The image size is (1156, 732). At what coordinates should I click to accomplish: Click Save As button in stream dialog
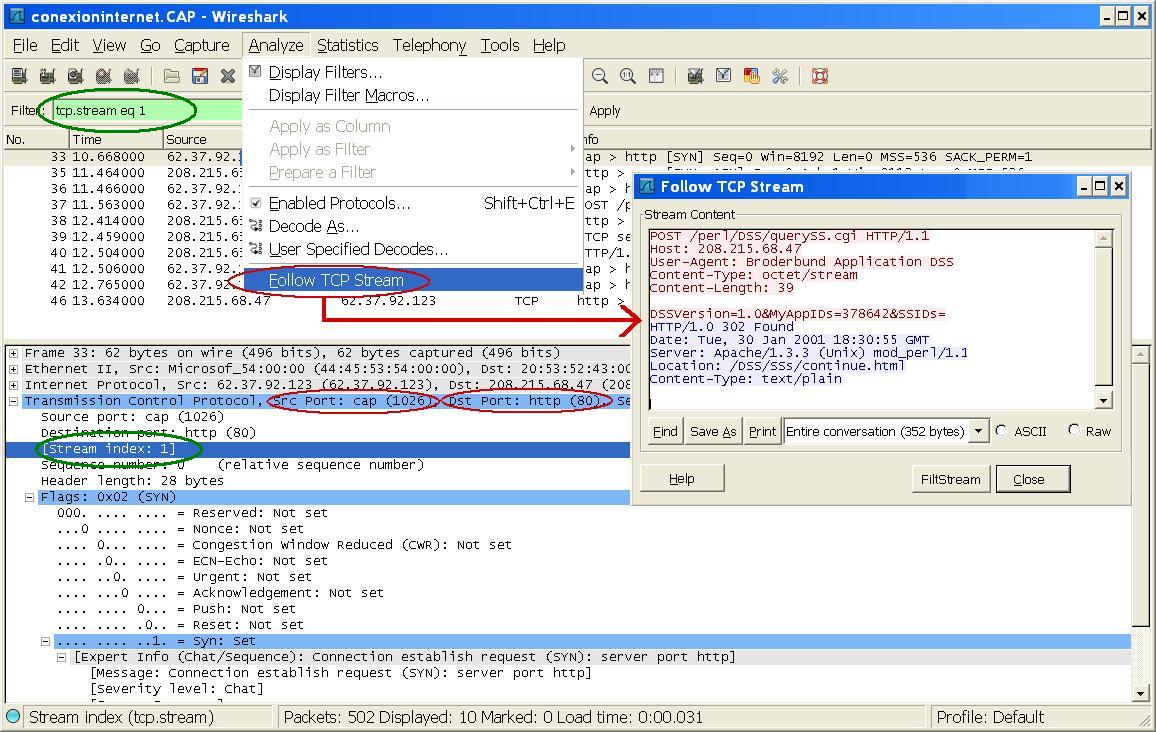[713, 431]
